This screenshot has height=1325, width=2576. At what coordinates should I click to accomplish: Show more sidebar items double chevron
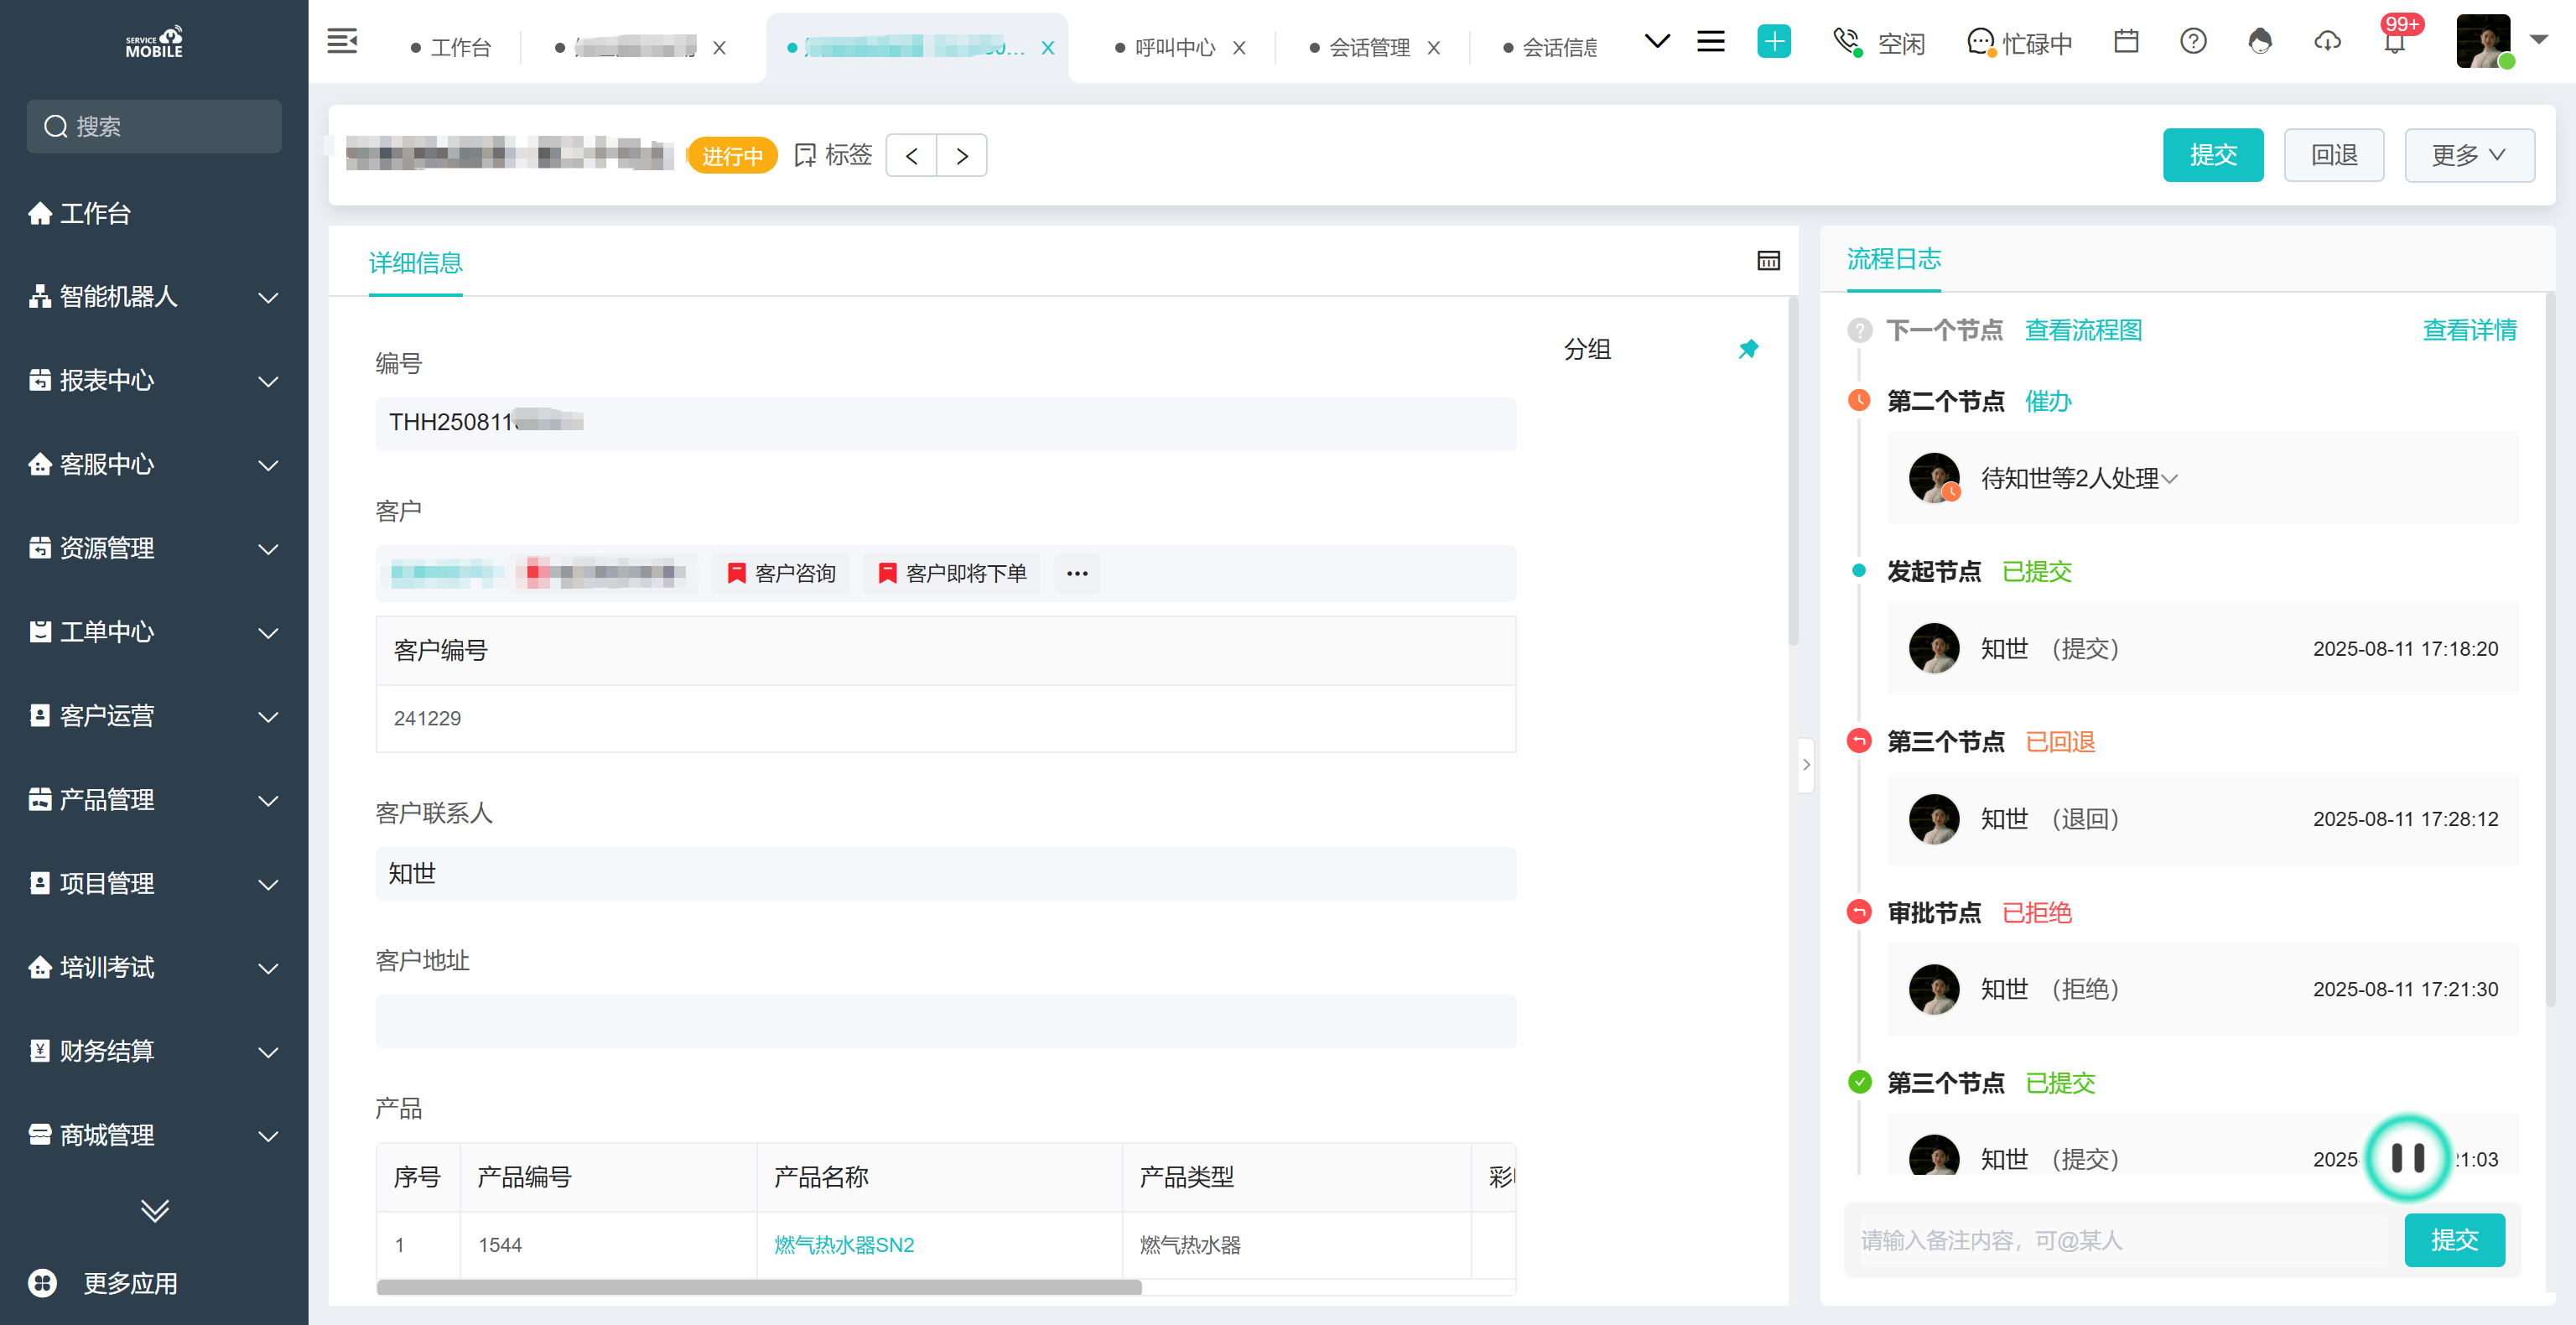[154, 1210]
